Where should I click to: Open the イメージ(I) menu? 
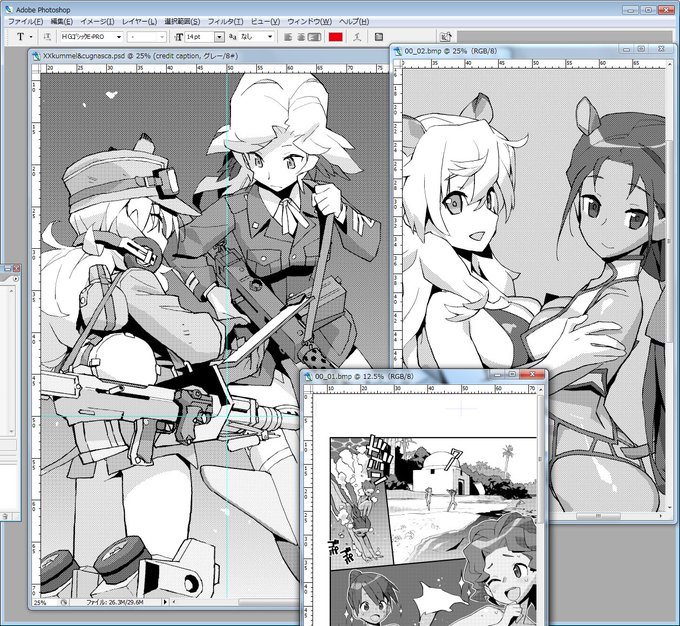(x=97, y=21)
